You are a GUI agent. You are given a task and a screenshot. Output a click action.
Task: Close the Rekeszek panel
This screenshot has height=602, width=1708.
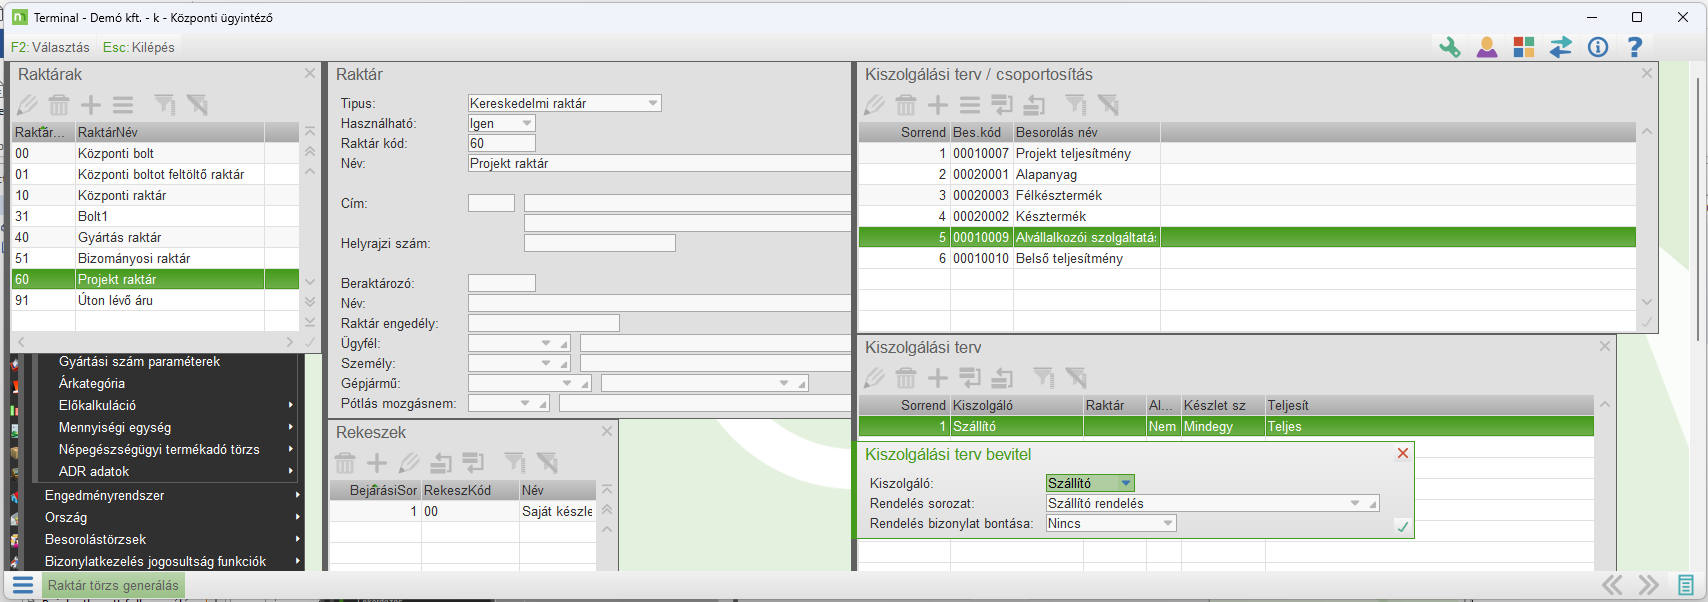[x=607, y=431]
